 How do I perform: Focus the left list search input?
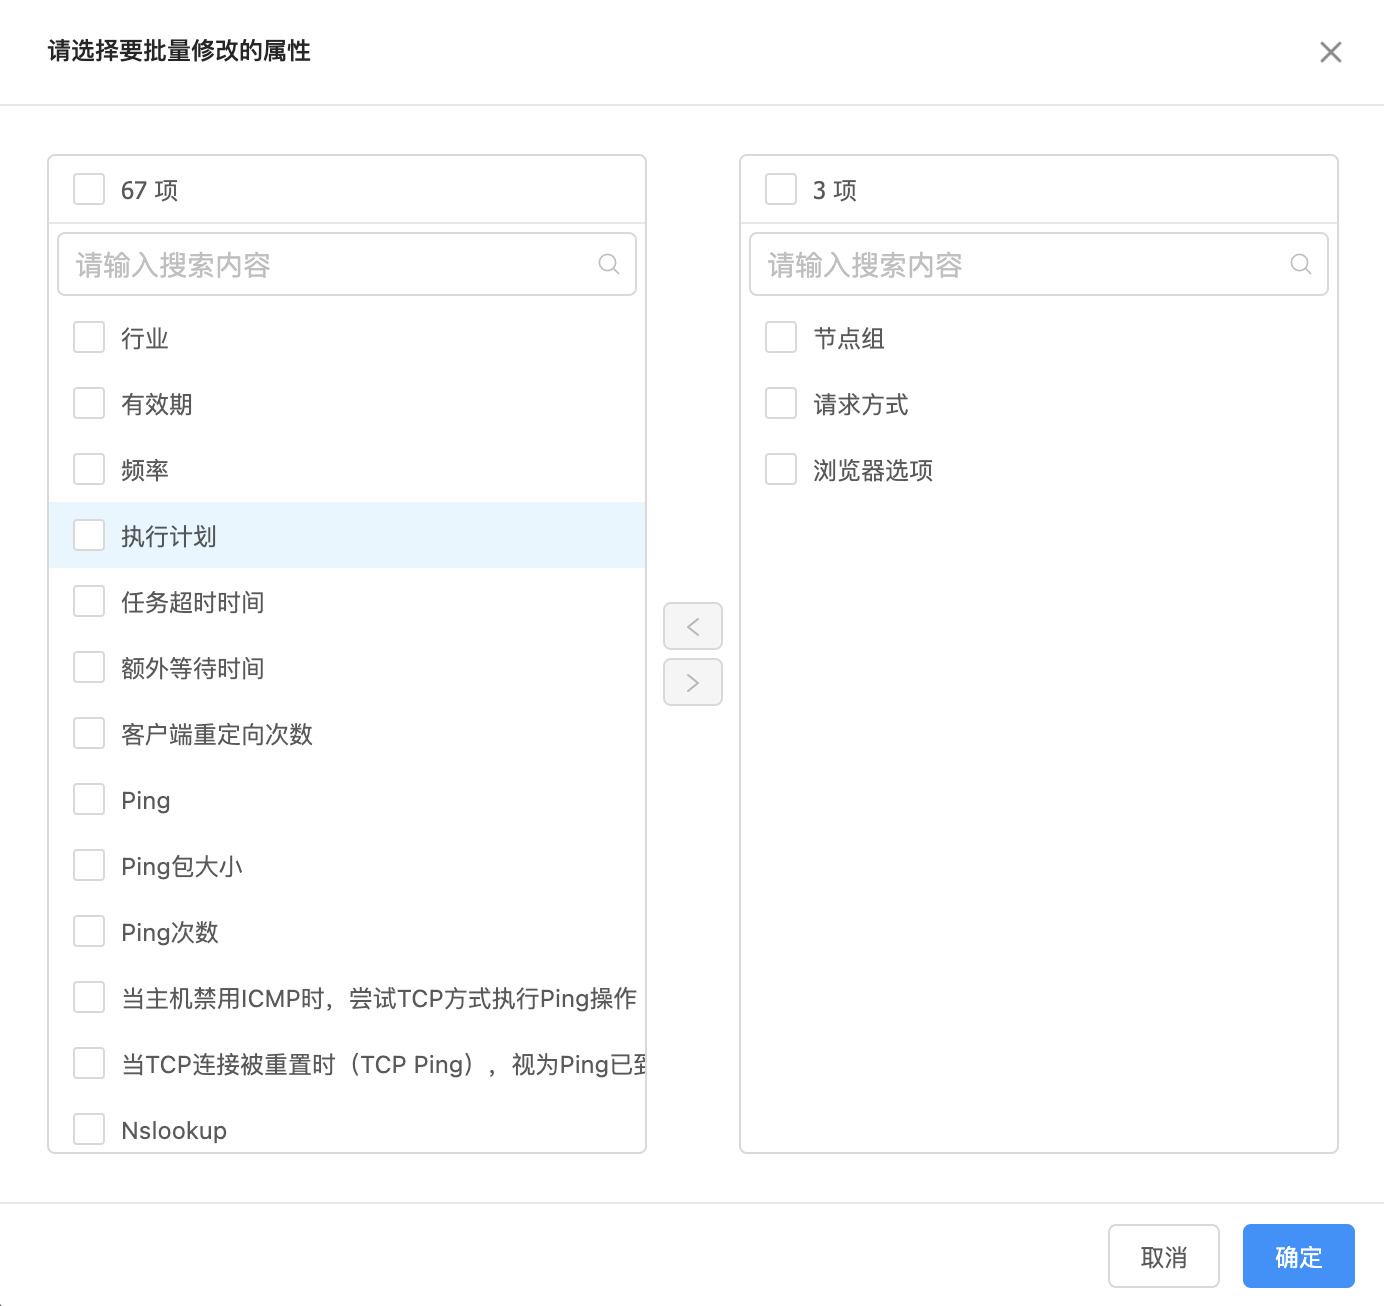(x=330, y=264)
